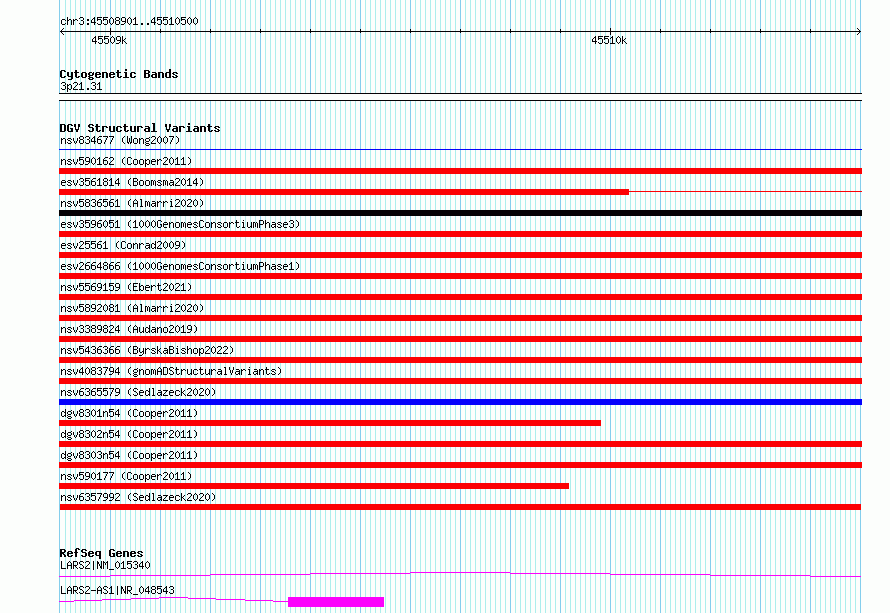This screenshot has width=890, height=613.
Task: Click the magenta LARS2 intron line
Action: pyautogui.click(x=460, y=574)
